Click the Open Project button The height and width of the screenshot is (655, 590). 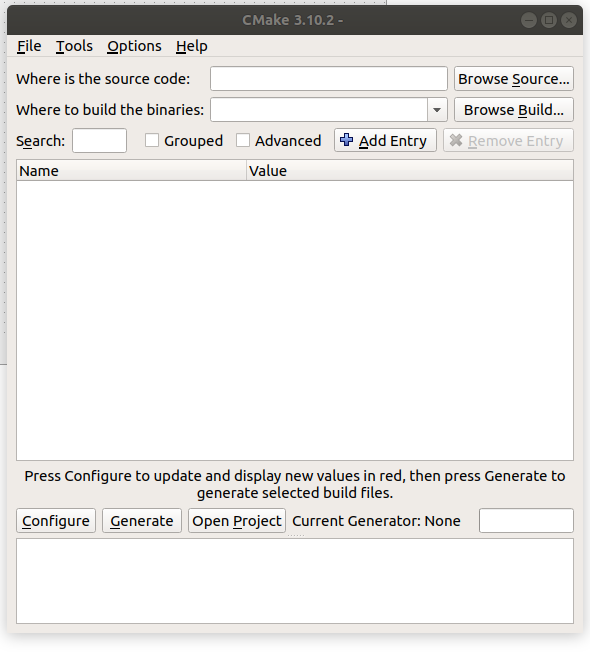237,520
